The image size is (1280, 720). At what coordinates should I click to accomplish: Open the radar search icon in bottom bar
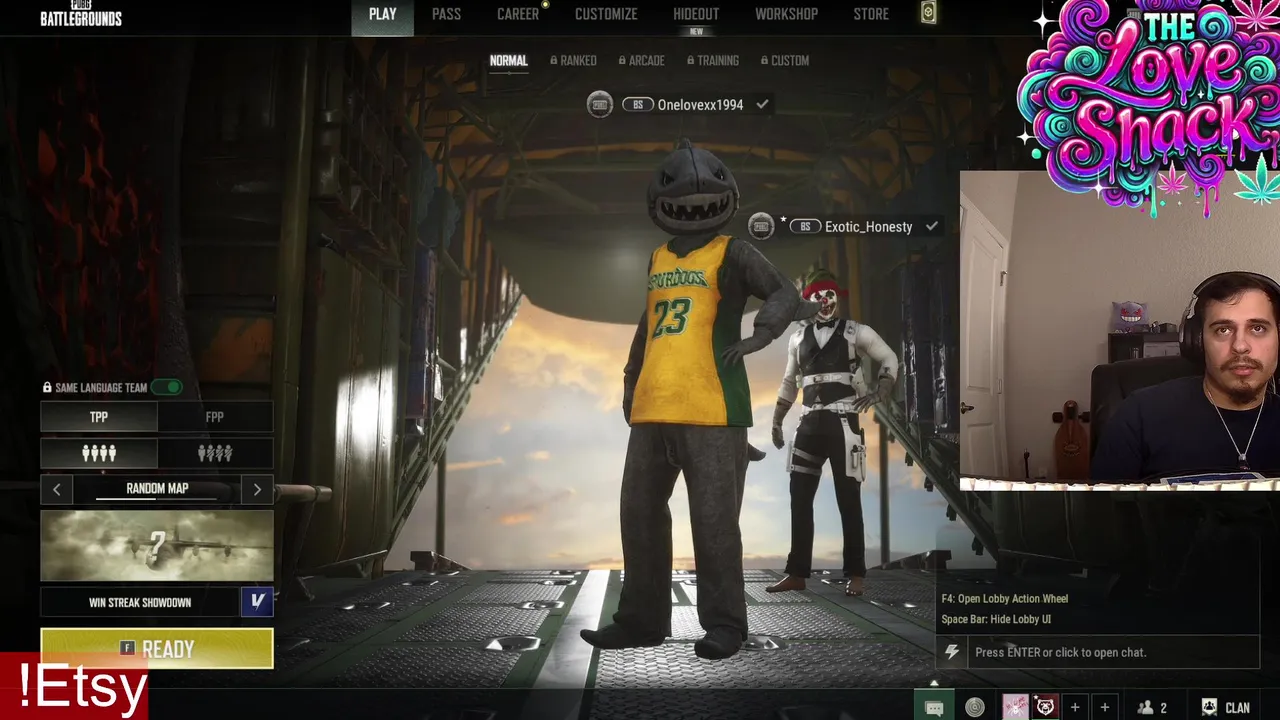tap(975, 707)
